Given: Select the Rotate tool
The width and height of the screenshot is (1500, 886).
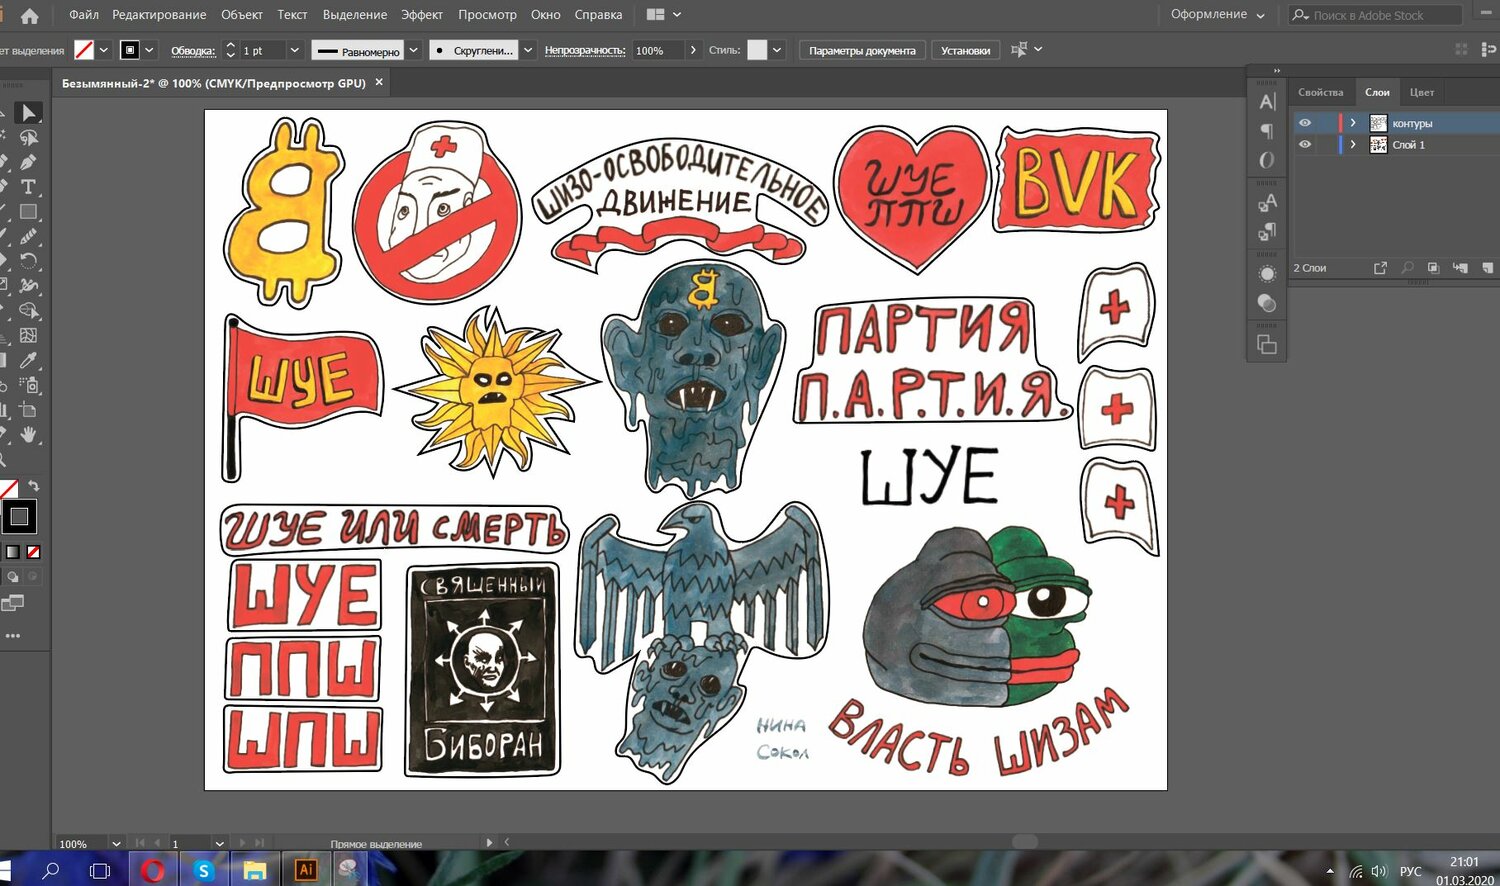Looking at the screenshot, I should pos(28,261).
